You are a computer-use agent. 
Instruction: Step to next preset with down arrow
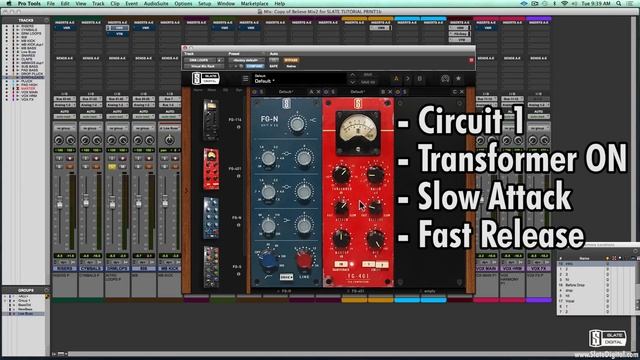[x=353, y=82]
